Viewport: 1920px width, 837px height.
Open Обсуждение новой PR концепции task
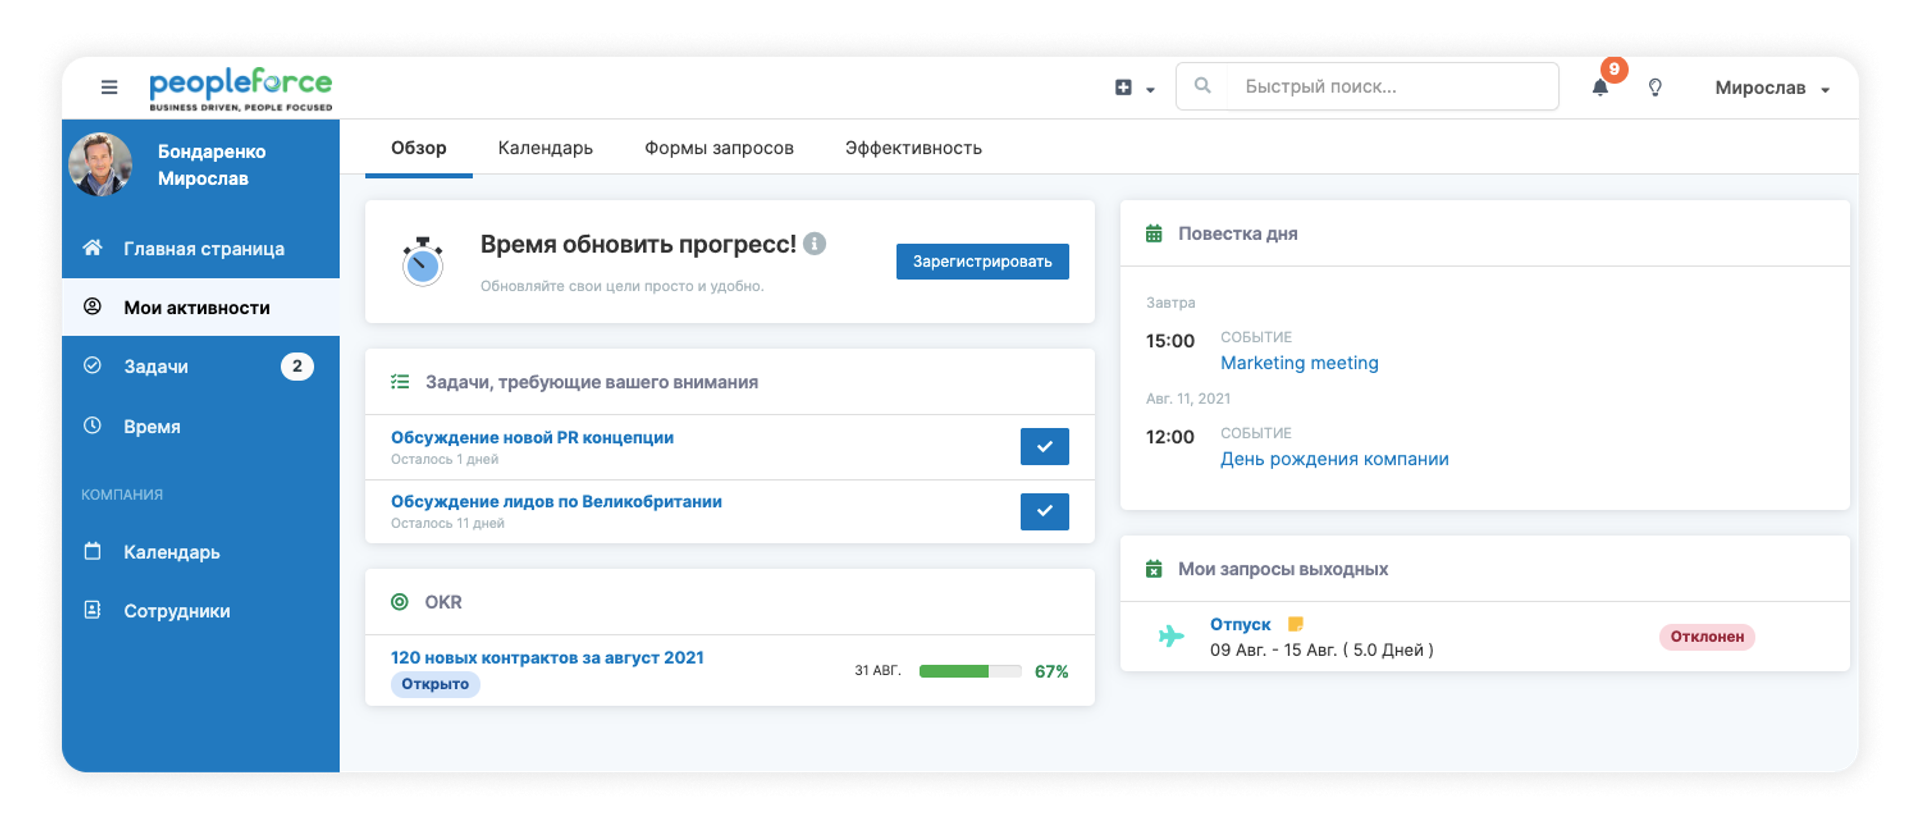click(x=532, y=437)
